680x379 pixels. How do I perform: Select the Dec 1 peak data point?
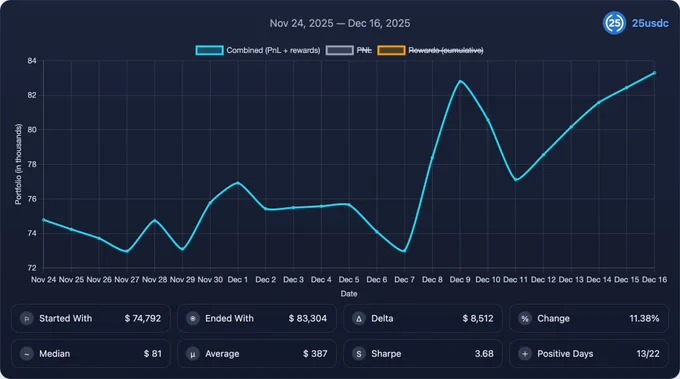238,183
